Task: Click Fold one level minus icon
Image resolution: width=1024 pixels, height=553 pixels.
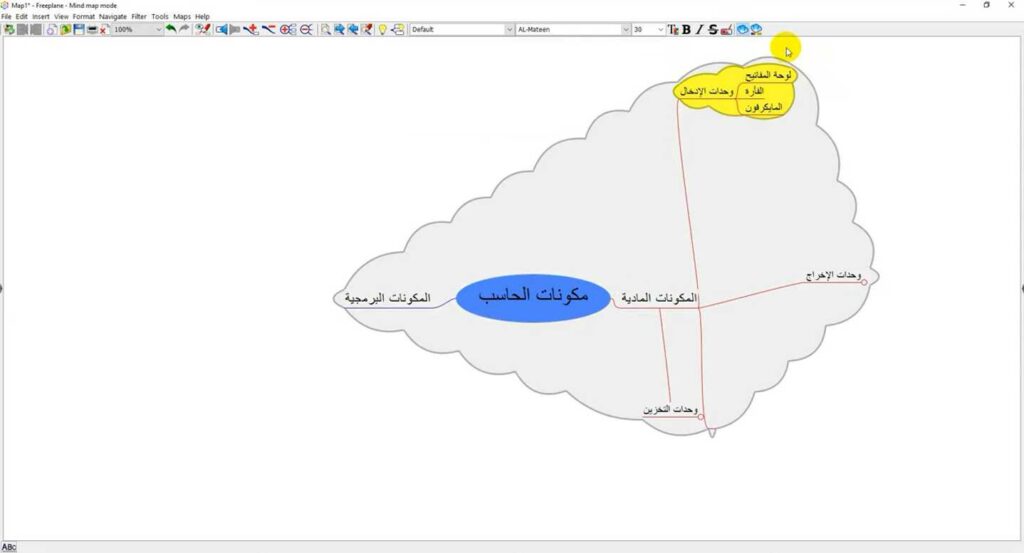Action: click(x=306, y=29)
